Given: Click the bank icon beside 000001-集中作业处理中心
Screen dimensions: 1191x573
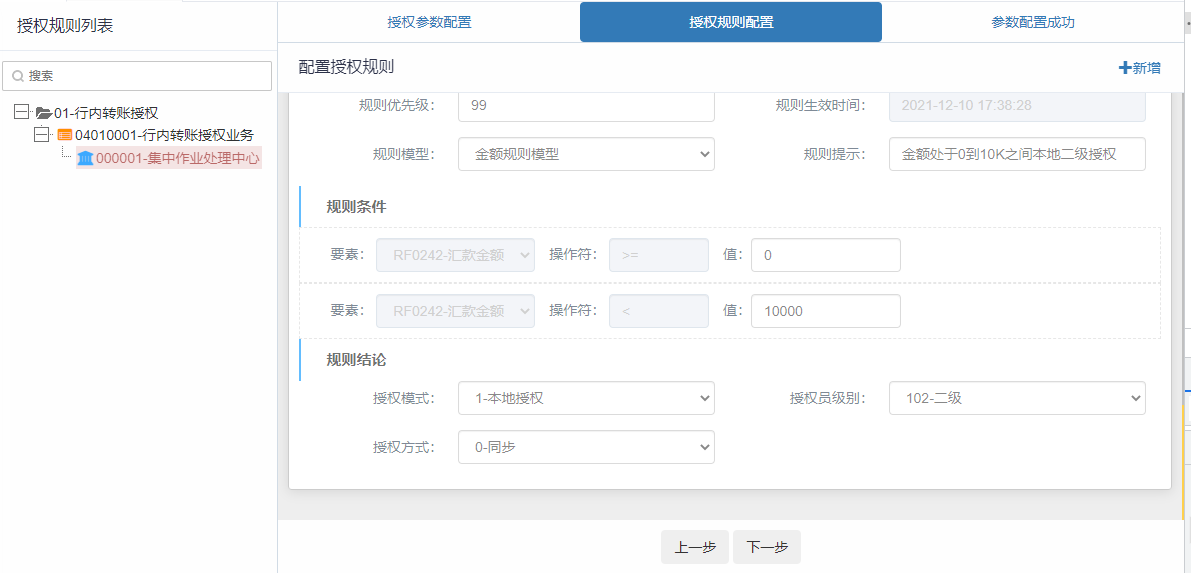Looking at the screenshot, I should 85,158.
